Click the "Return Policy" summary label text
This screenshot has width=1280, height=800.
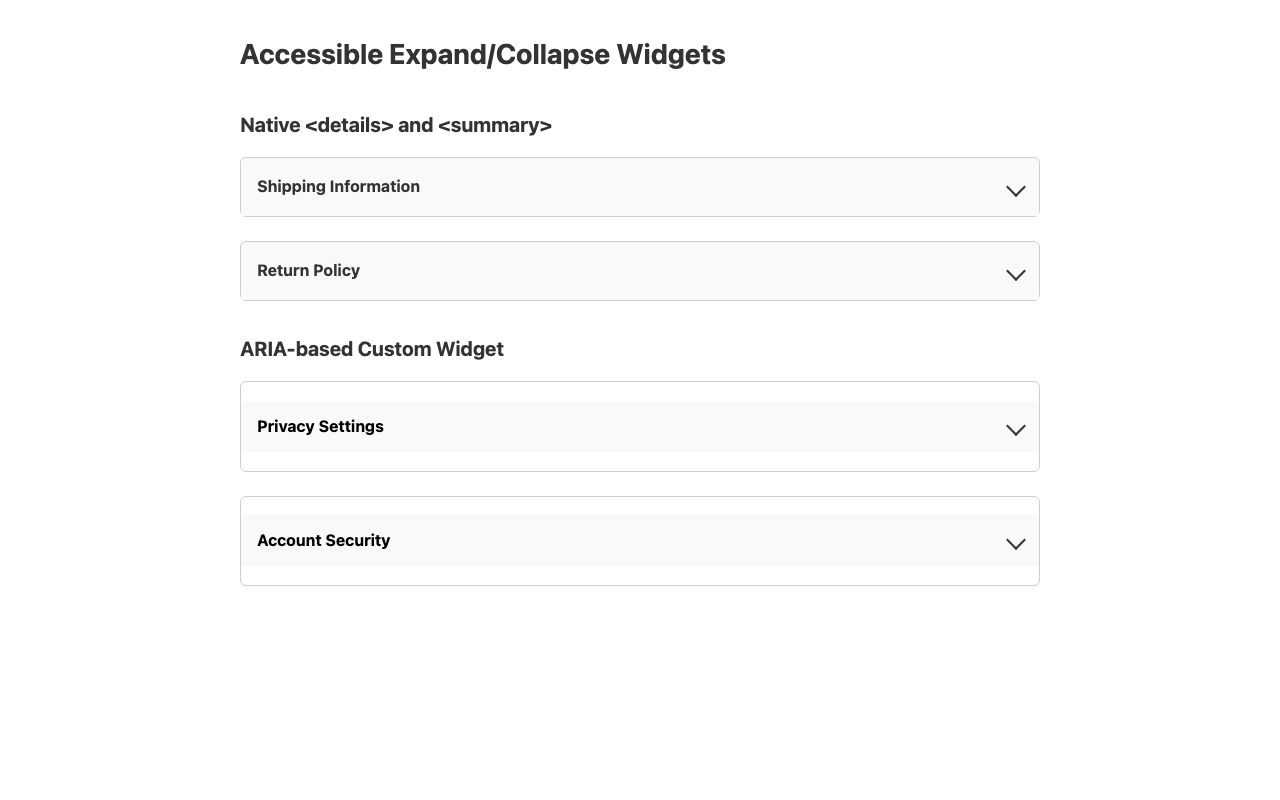[x=308, y=271]
